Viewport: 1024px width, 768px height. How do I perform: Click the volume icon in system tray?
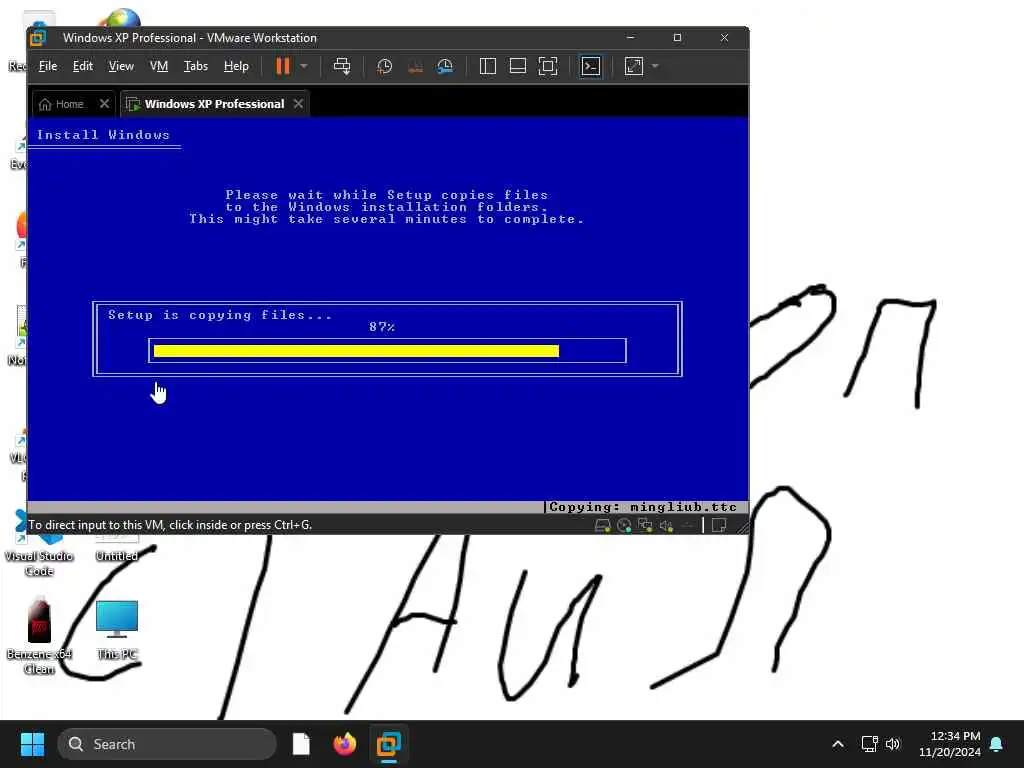[x=893, y=744]
